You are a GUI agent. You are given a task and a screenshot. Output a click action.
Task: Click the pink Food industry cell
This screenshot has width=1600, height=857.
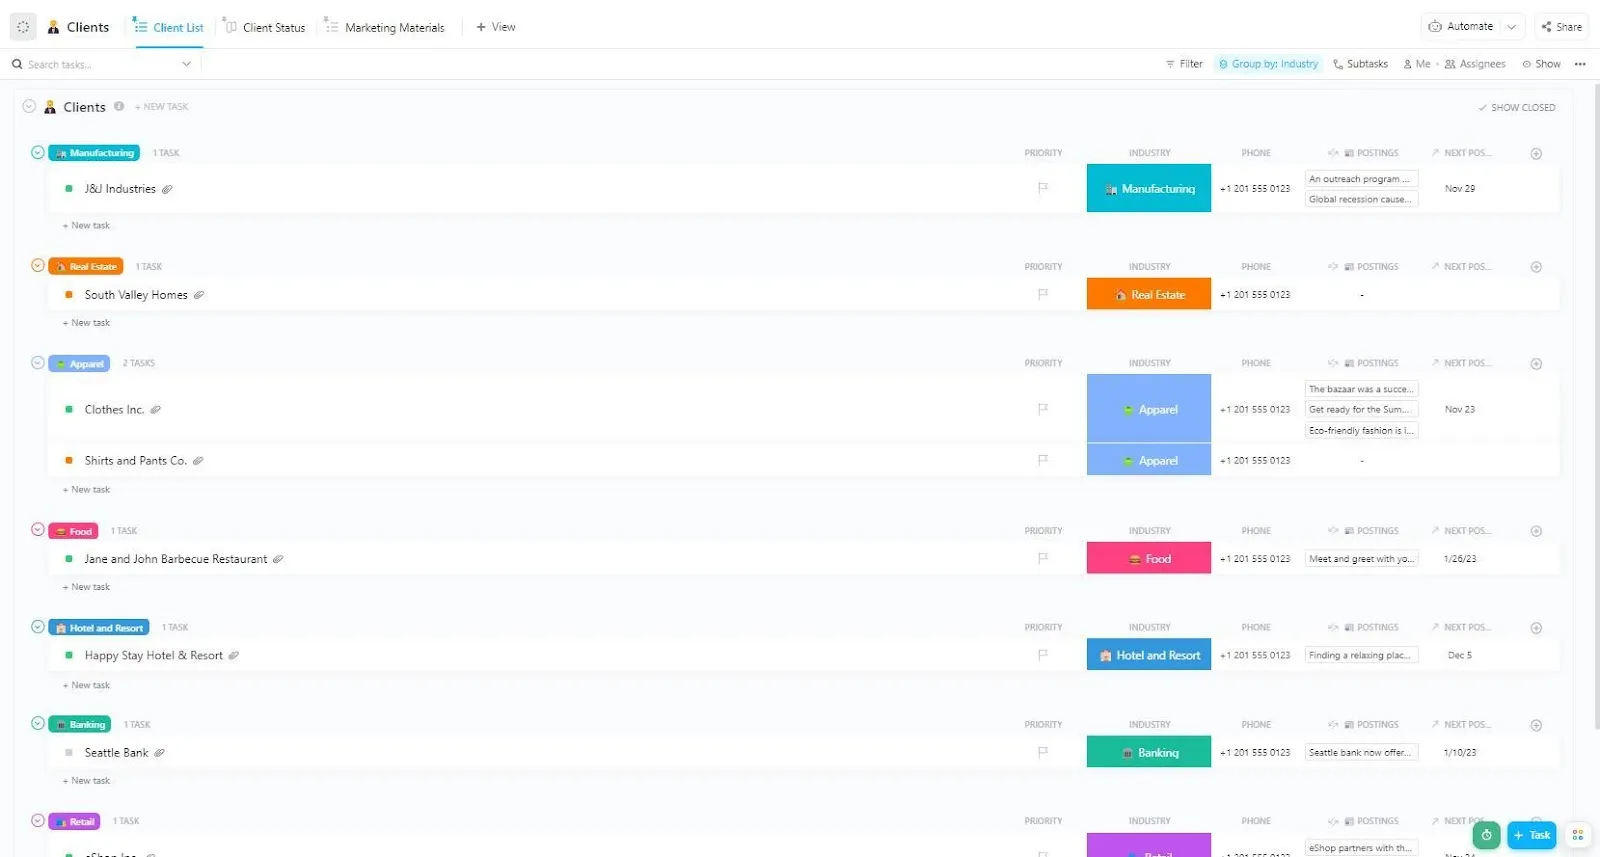pos(1149,559)
